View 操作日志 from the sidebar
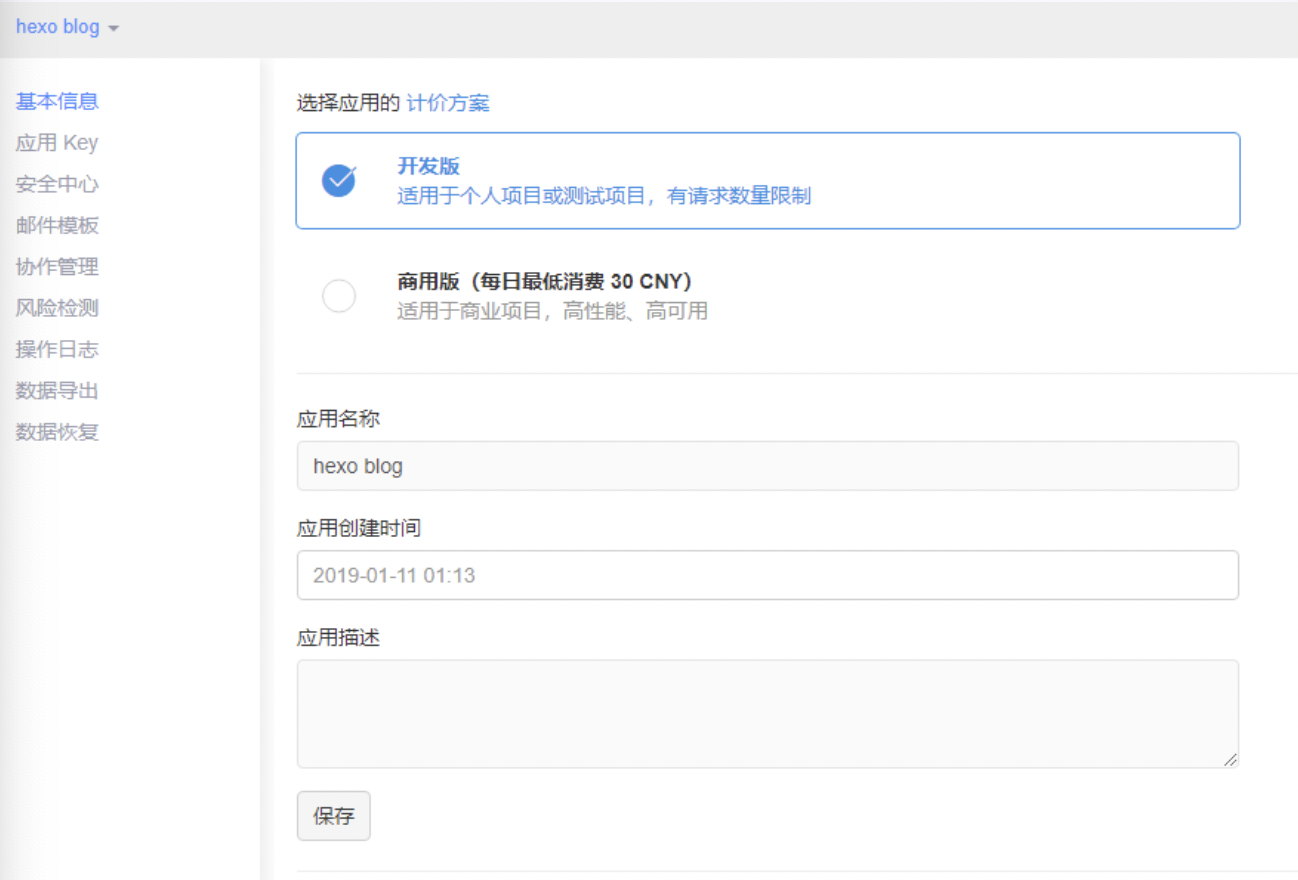This screenshot has height=880, width=1298. 57,349
